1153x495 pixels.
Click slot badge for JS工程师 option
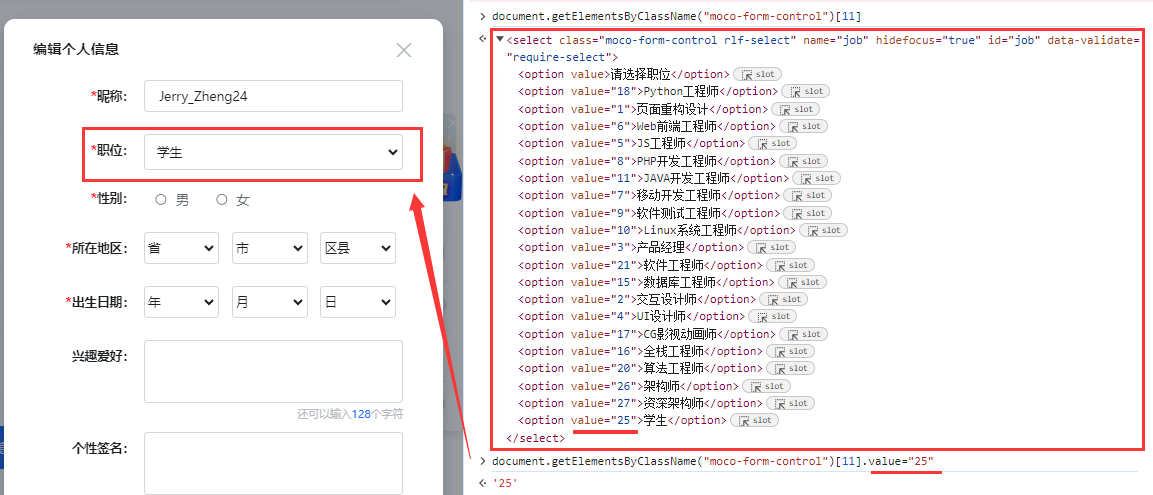[772, 143]
